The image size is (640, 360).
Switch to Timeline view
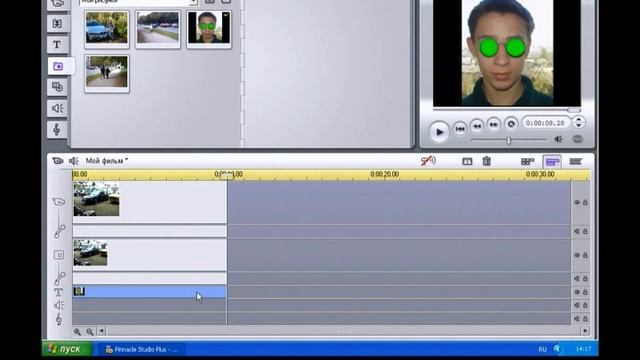tap(552, 162)
